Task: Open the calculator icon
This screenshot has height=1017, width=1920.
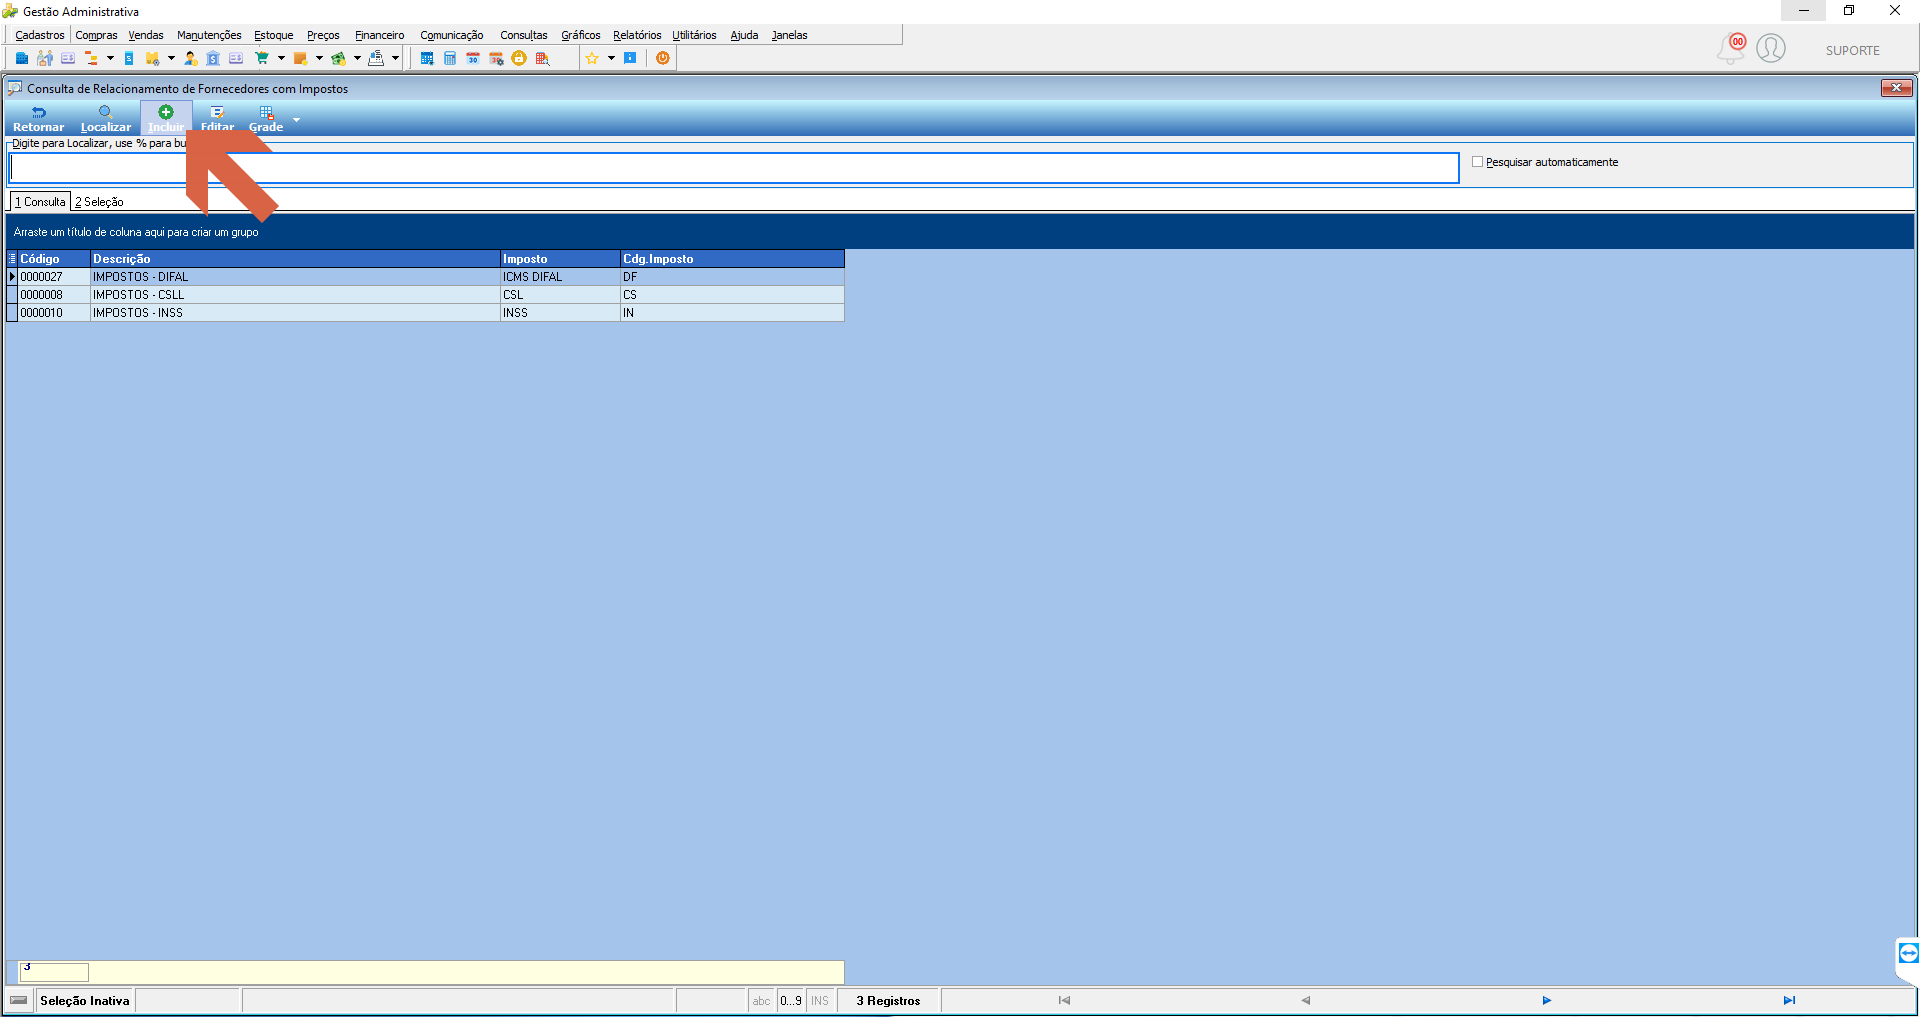Action: coord(450,58)
